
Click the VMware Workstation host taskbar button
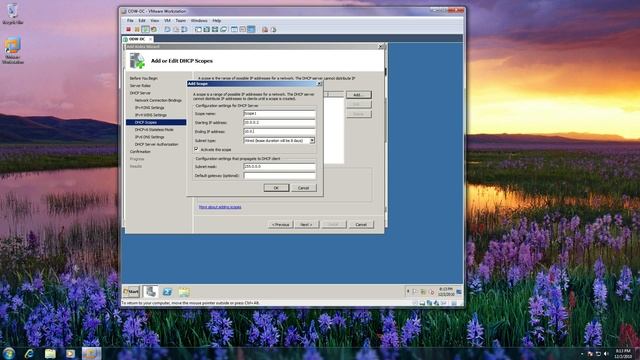pyautogui.click(x=91, y=353)
